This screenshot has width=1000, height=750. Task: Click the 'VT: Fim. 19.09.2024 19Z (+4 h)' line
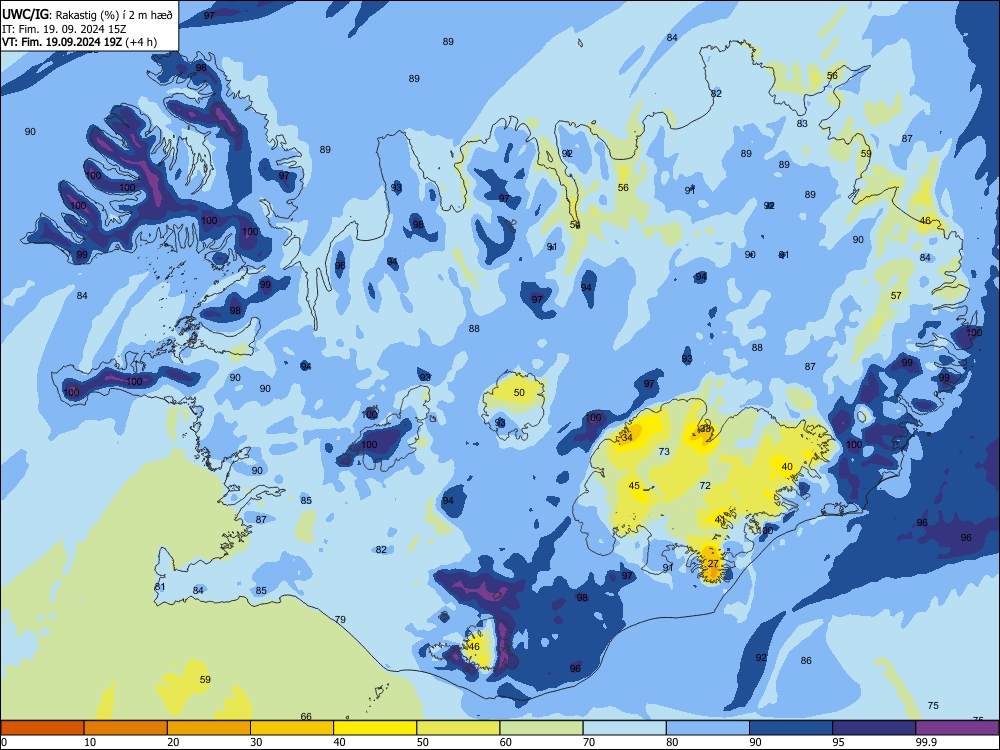(x=79, y=42)
